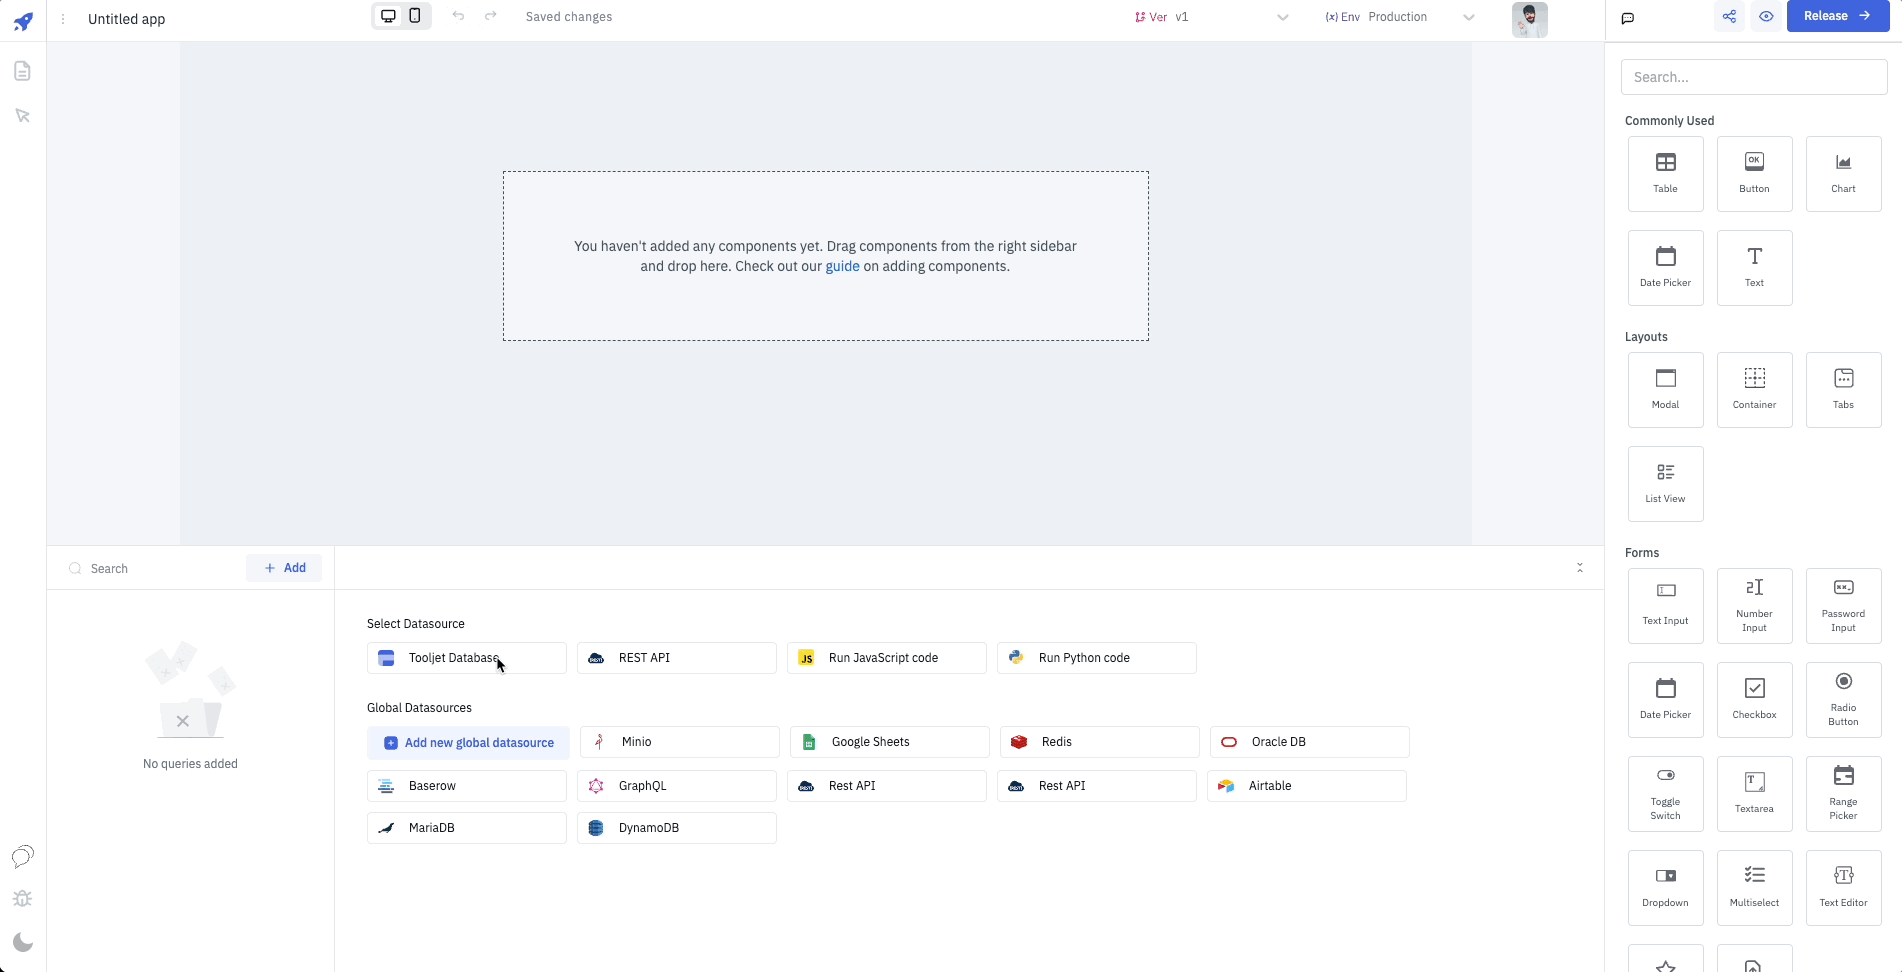Pick the Range Picker component

(x=1843, y=794)
